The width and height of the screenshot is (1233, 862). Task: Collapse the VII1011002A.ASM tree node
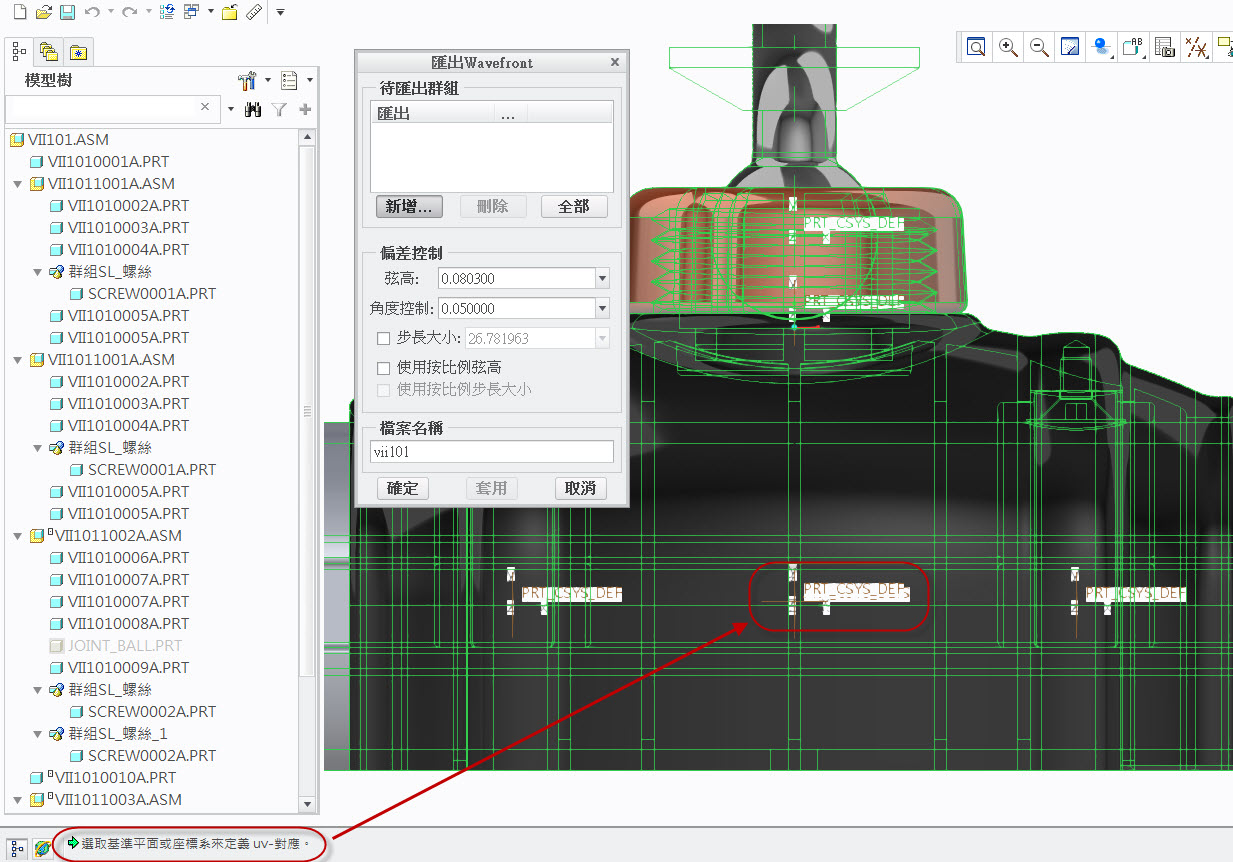[x=17, y=536]
